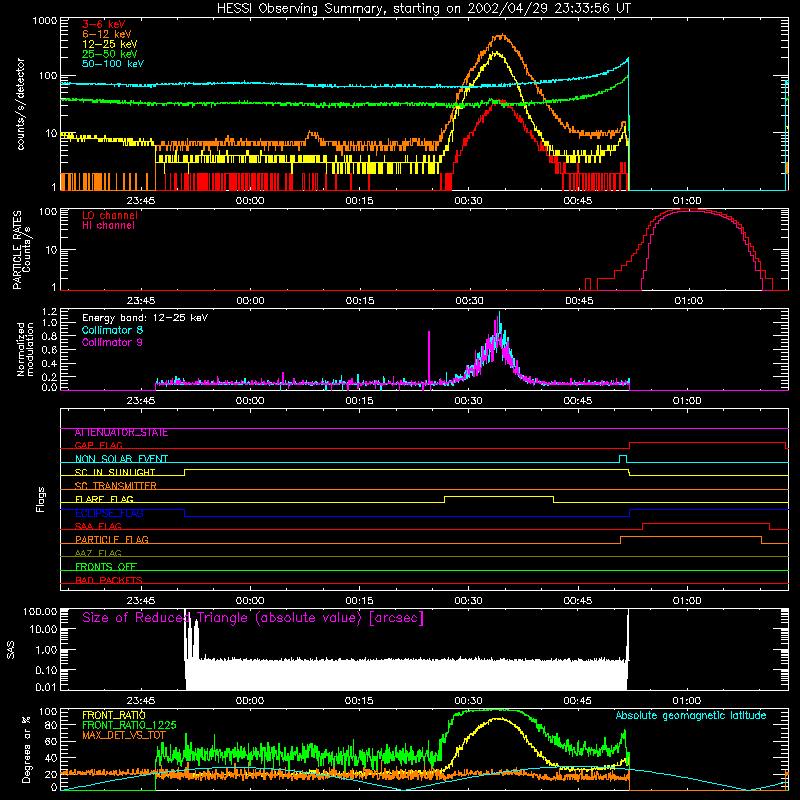Click the LO channel legend label
This screenshot has height=800, width=800.
[110, 215]
